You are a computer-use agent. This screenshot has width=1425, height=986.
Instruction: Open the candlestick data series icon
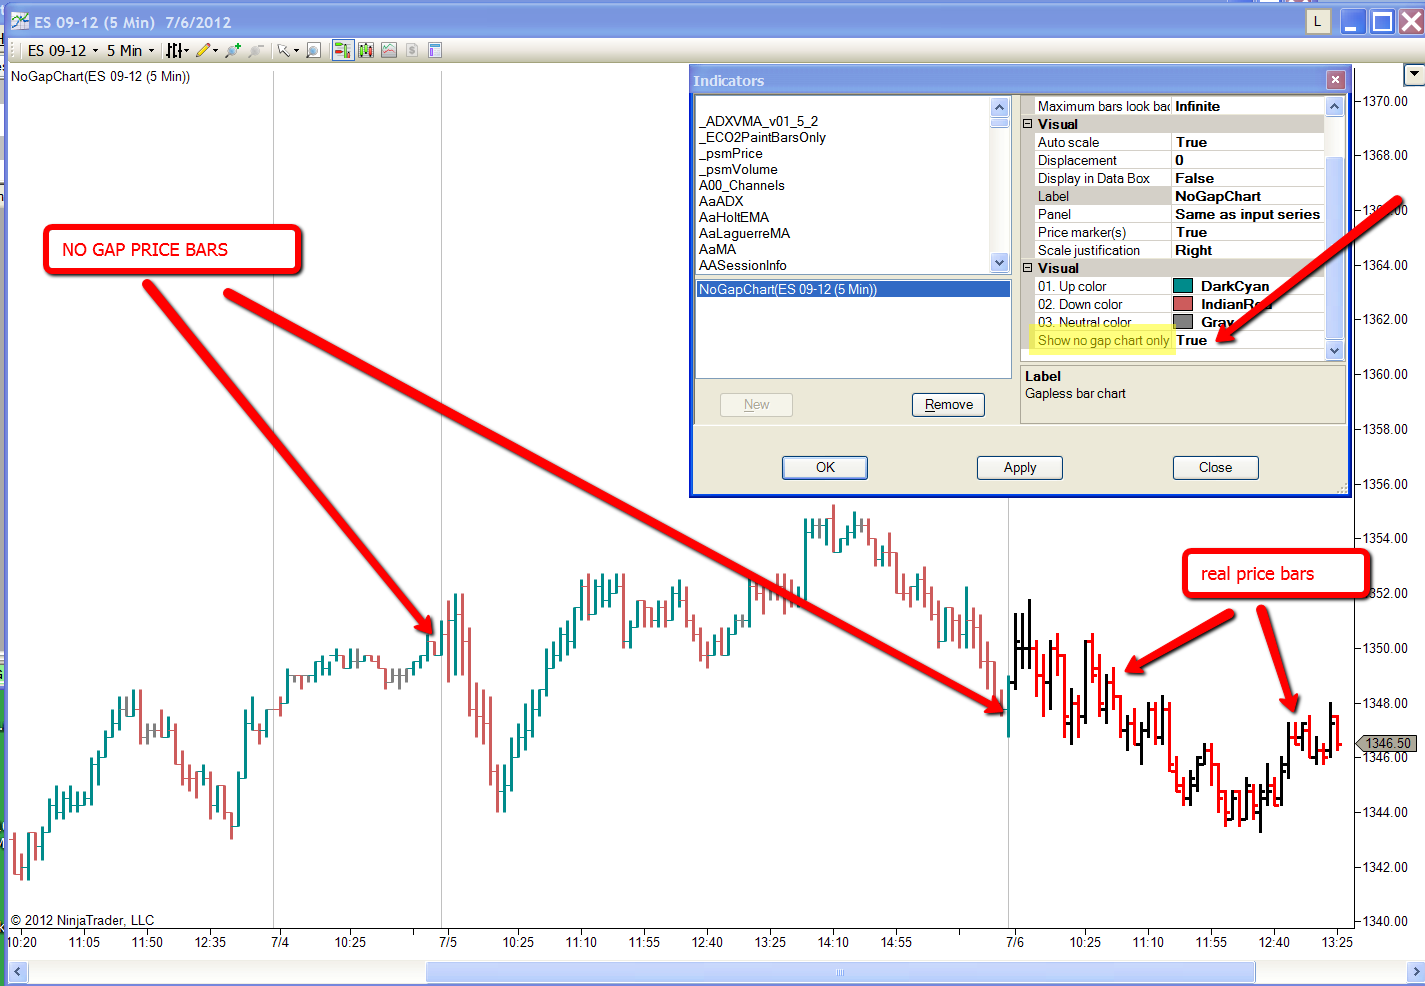coord(366,50)
